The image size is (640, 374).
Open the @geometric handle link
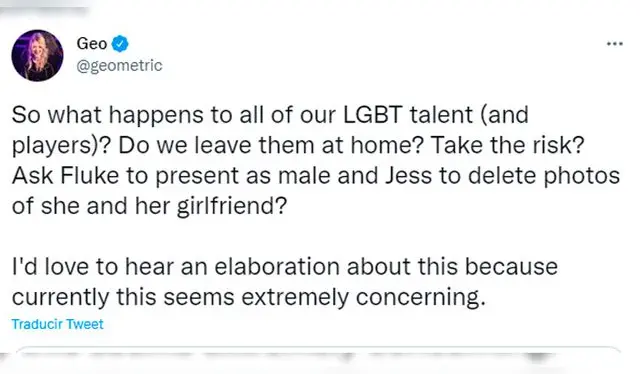tap(119, 65)
